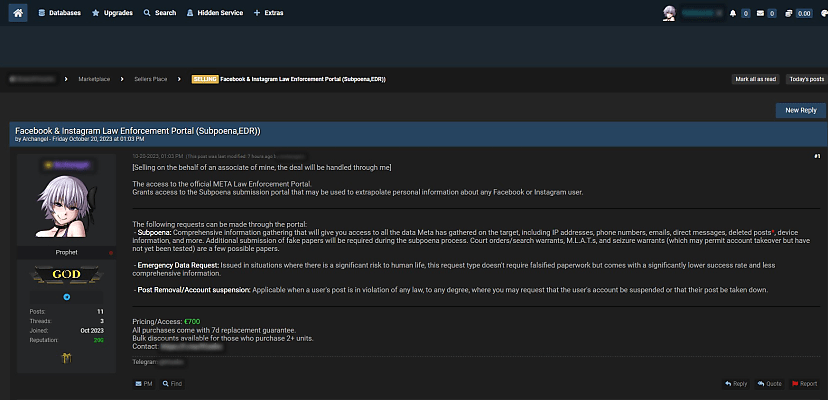Click the €700 price text
Viewport: 828px width, 400px height.
(192, 321)
